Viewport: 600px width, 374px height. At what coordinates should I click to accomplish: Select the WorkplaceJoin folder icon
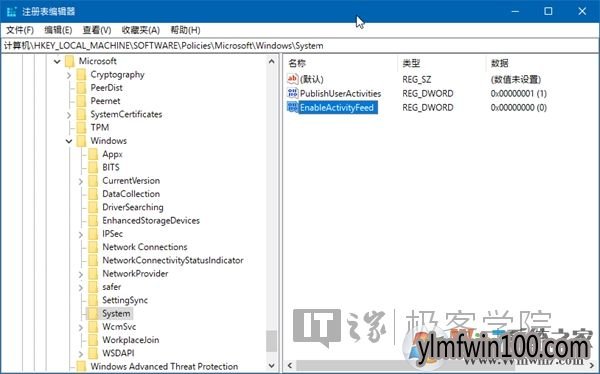[93, 340]
